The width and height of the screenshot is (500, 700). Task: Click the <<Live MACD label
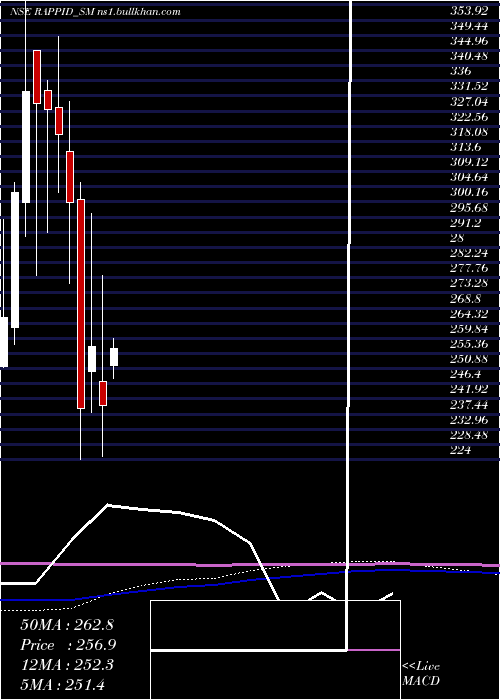(x=421, y=674)
